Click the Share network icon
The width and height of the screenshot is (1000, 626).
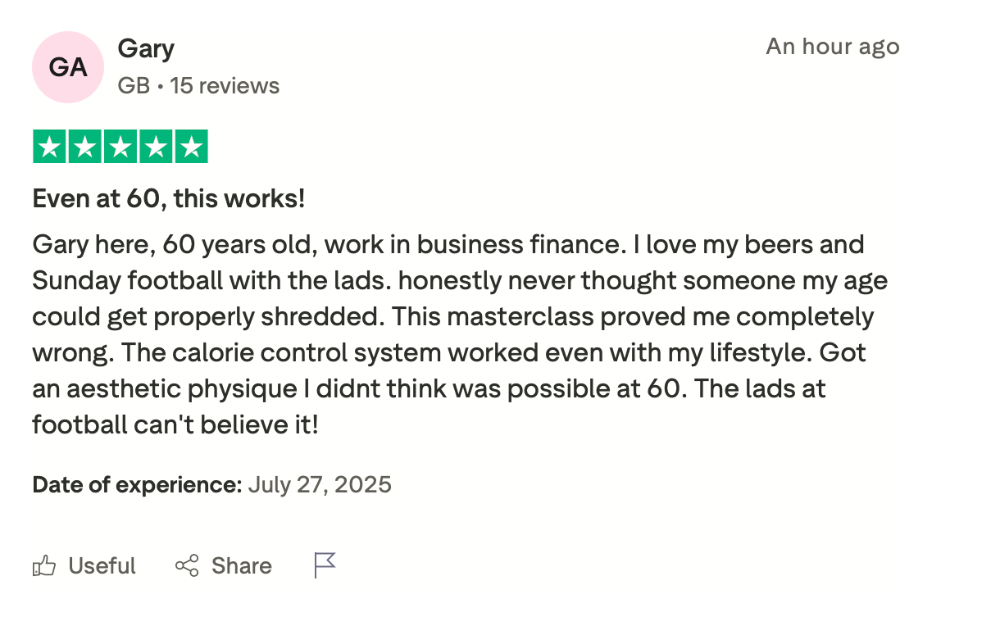click(x=186, y=566)
